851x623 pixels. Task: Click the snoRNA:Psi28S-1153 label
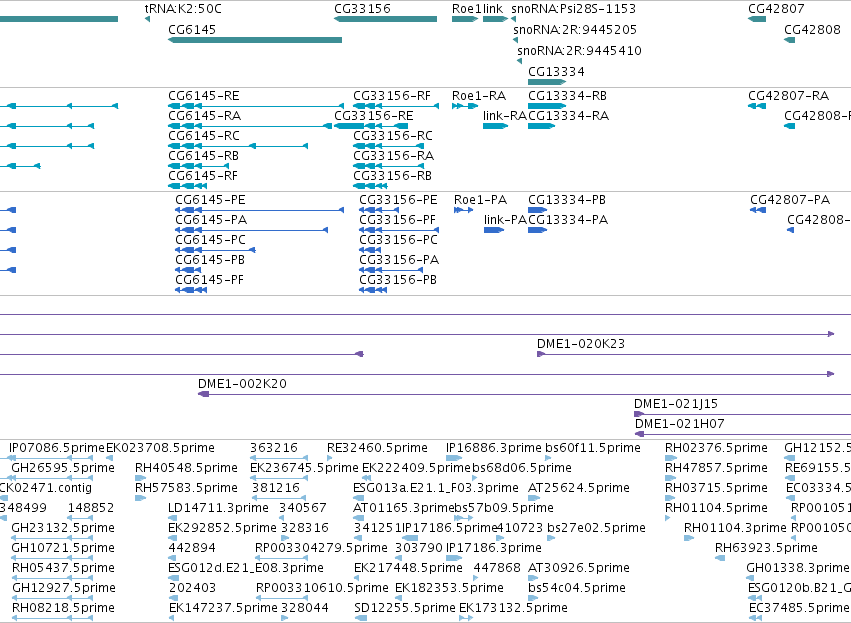(574, 9)
